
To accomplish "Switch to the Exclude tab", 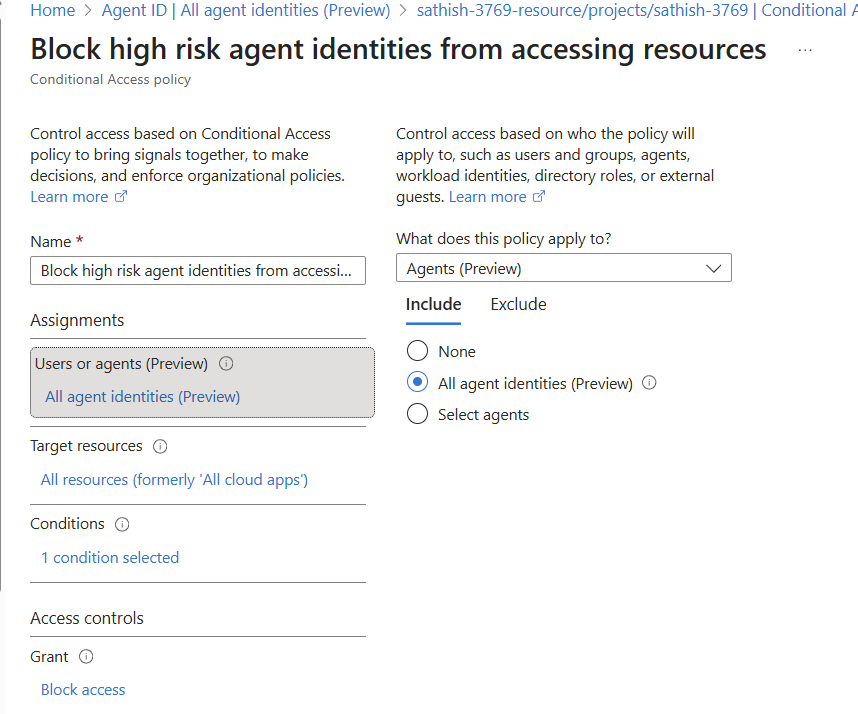I will click(x=518, y=304).
